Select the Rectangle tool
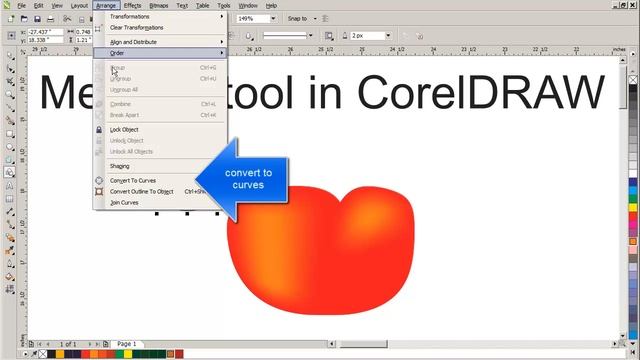The height and width of the screenshot is (360, 640). point(10,134)
